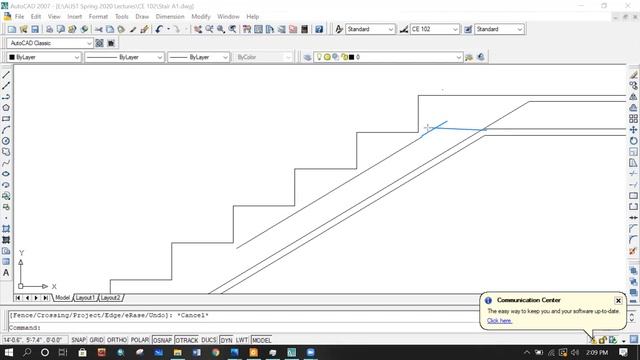Select the Trim modify tool

click(633, 174)
